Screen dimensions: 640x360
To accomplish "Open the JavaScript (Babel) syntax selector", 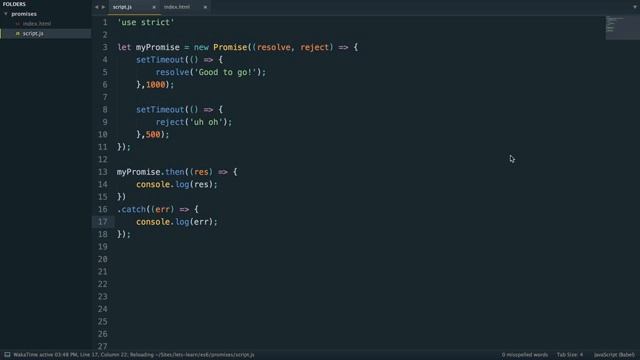I will coord(614,355).
